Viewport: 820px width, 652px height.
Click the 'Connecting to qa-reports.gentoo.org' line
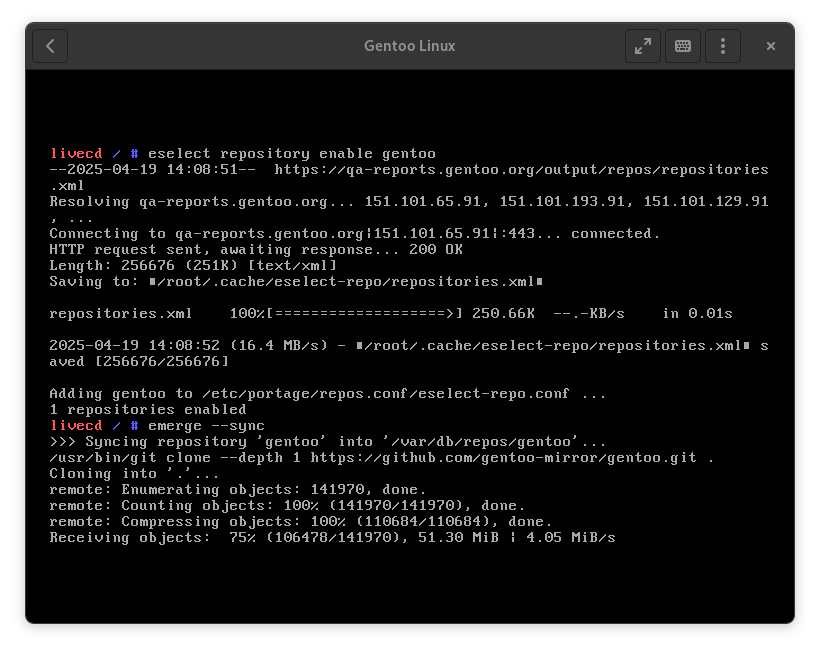pos(355,234)
